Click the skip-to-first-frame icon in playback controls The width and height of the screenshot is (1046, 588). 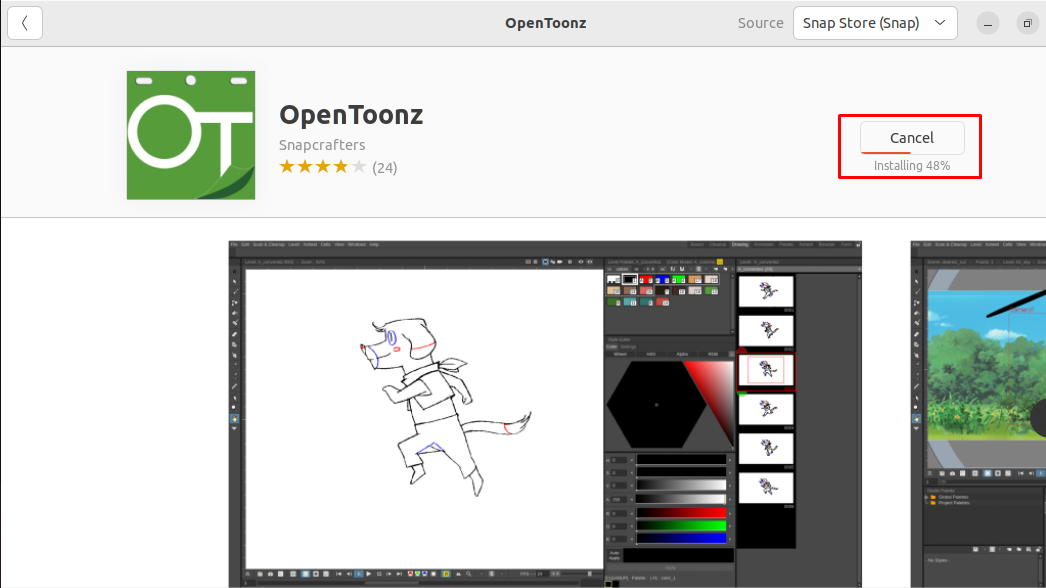tap(338, 574)
